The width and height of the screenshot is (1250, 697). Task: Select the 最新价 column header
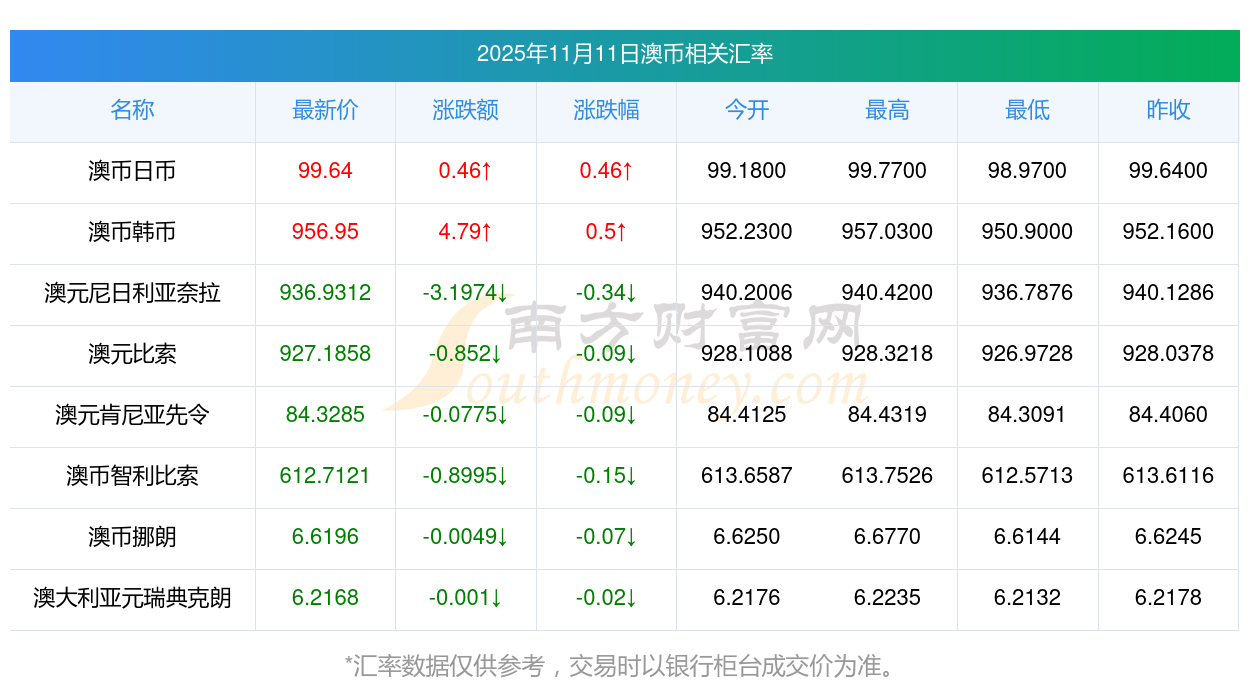(x=325, y=110)
